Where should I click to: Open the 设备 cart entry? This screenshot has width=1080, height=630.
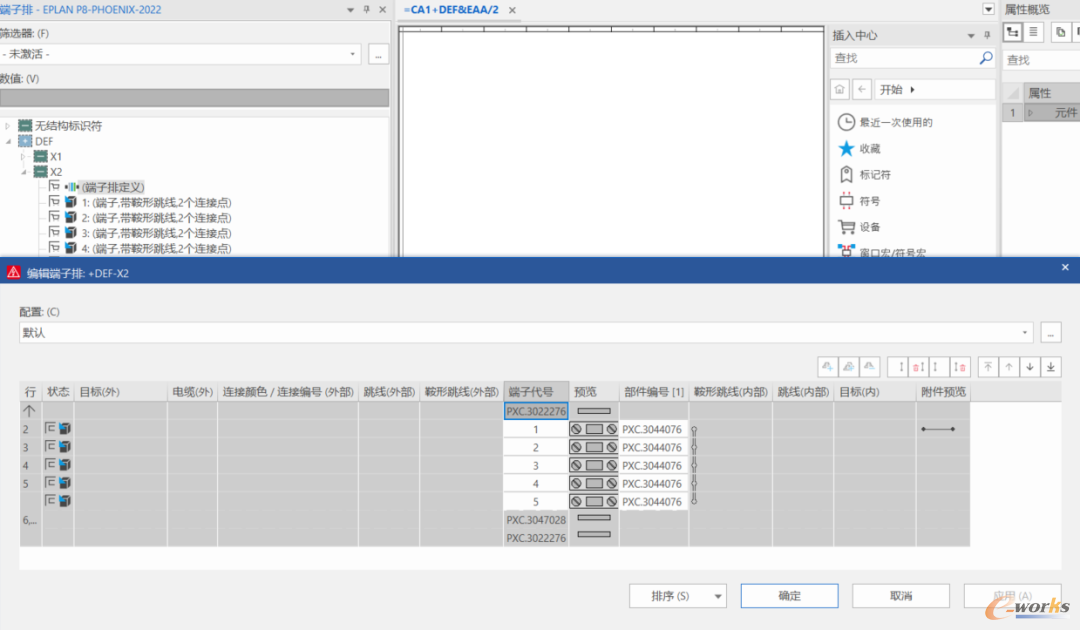coord(860,227)
